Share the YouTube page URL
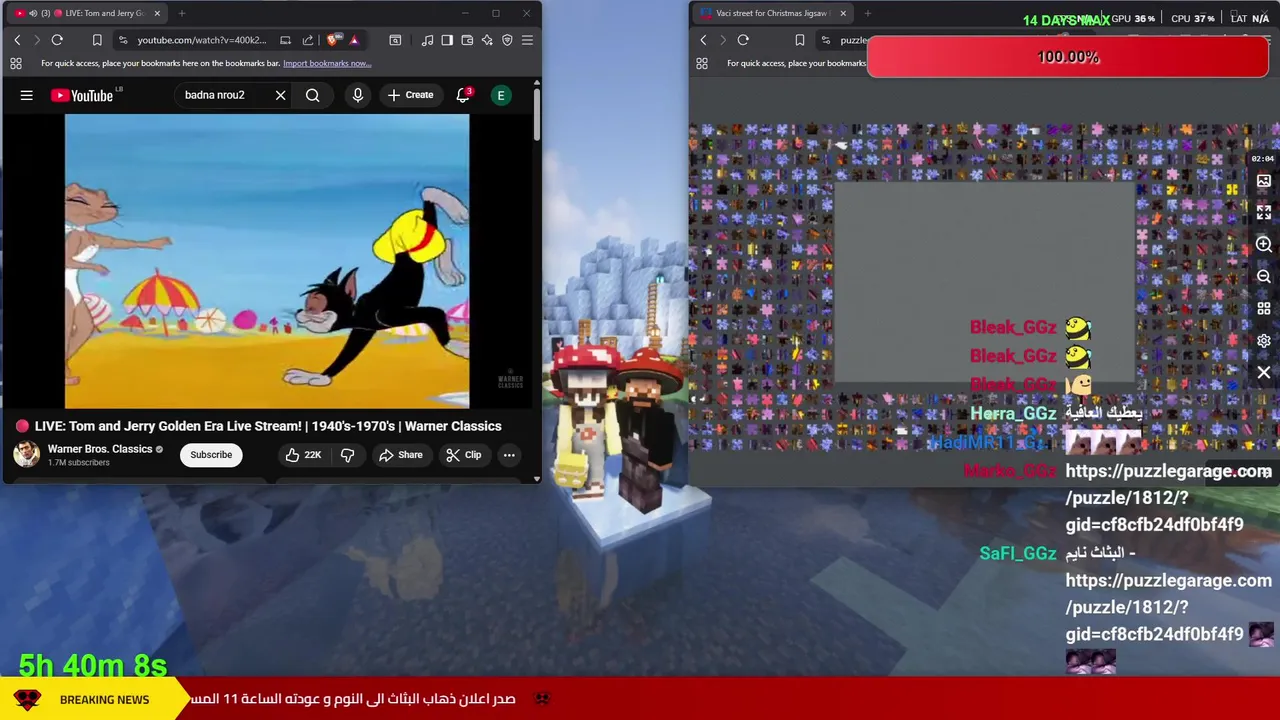Screen dimensions: 1280x720 [x=308, y=40]
